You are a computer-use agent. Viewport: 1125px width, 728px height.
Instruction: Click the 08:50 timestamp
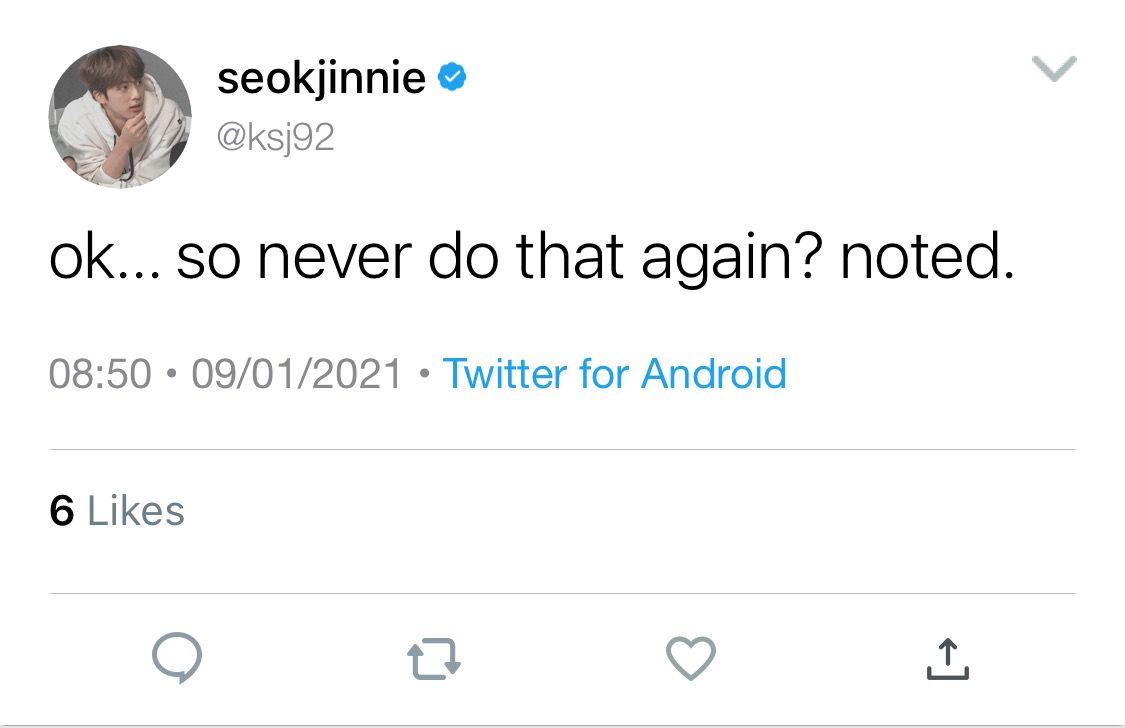click(100, 374)
